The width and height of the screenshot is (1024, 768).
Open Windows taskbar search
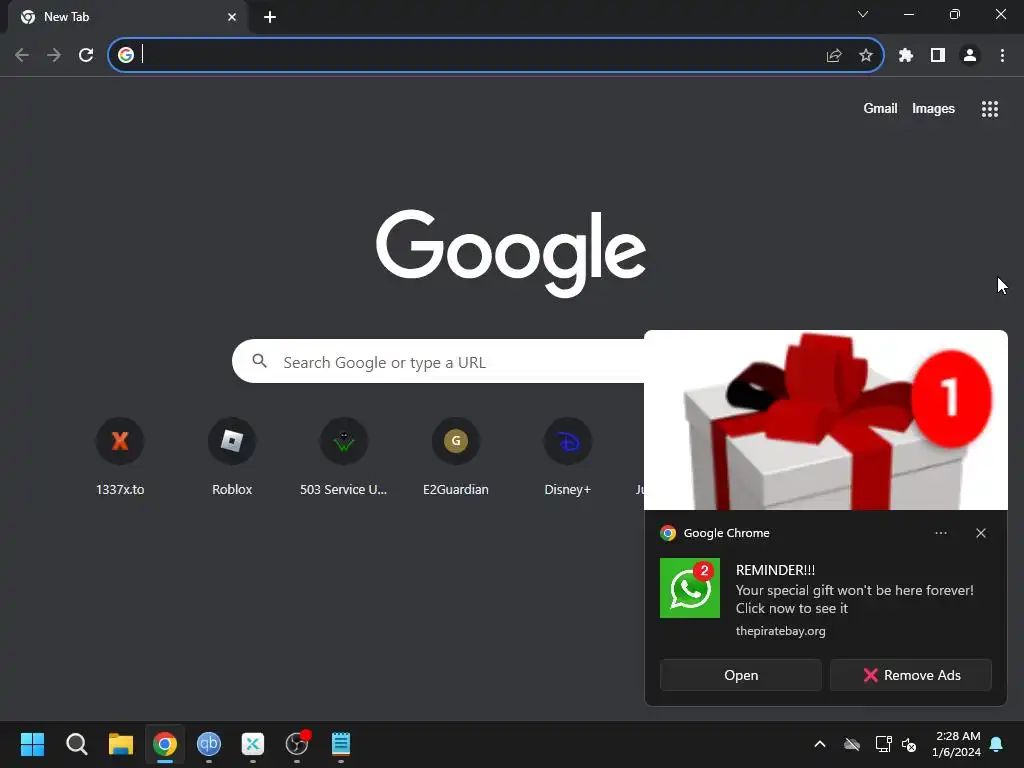(76, 744)
